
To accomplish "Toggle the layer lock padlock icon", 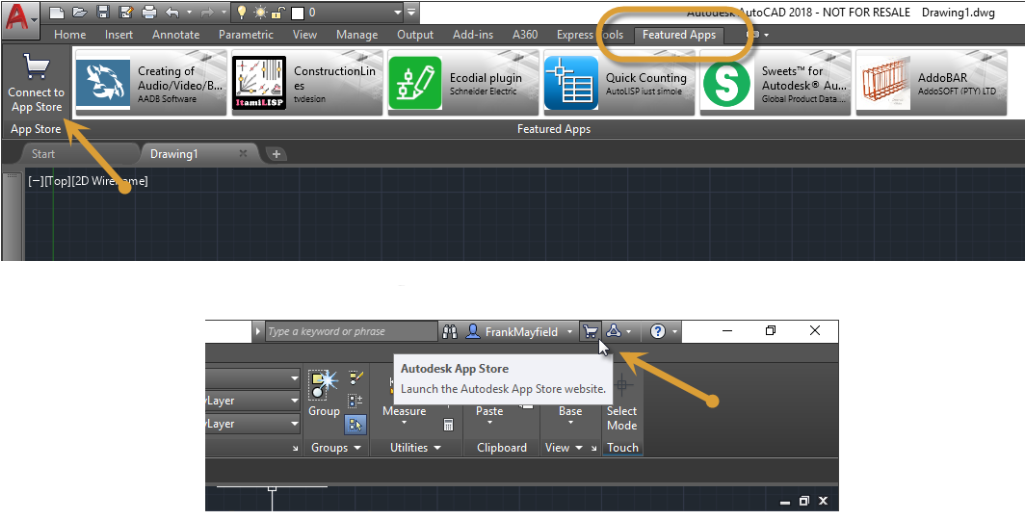I will (x=277, y=12).
